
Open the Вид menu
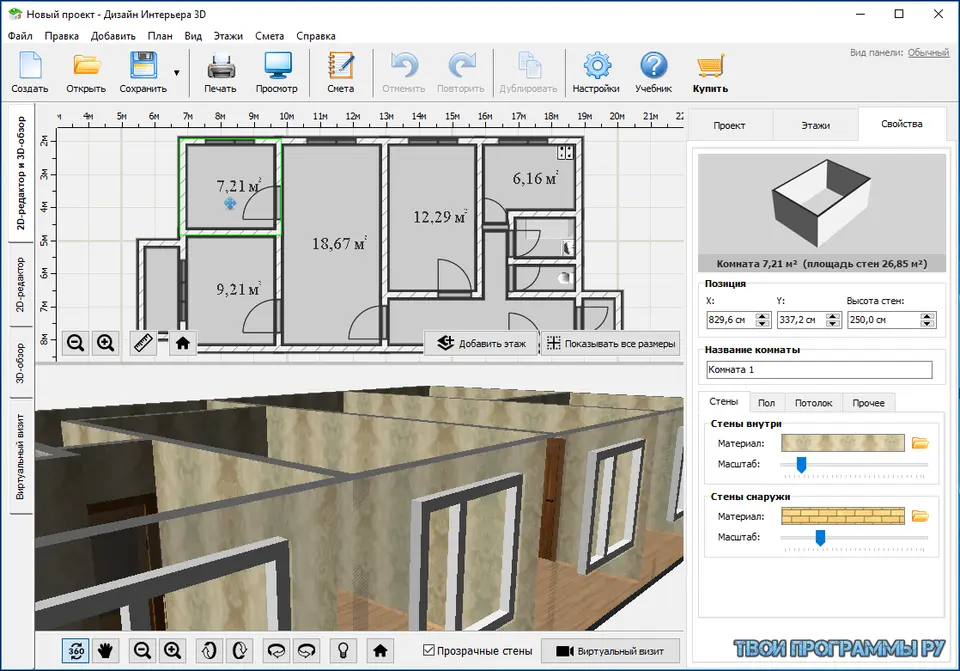[x=193, y=36]
